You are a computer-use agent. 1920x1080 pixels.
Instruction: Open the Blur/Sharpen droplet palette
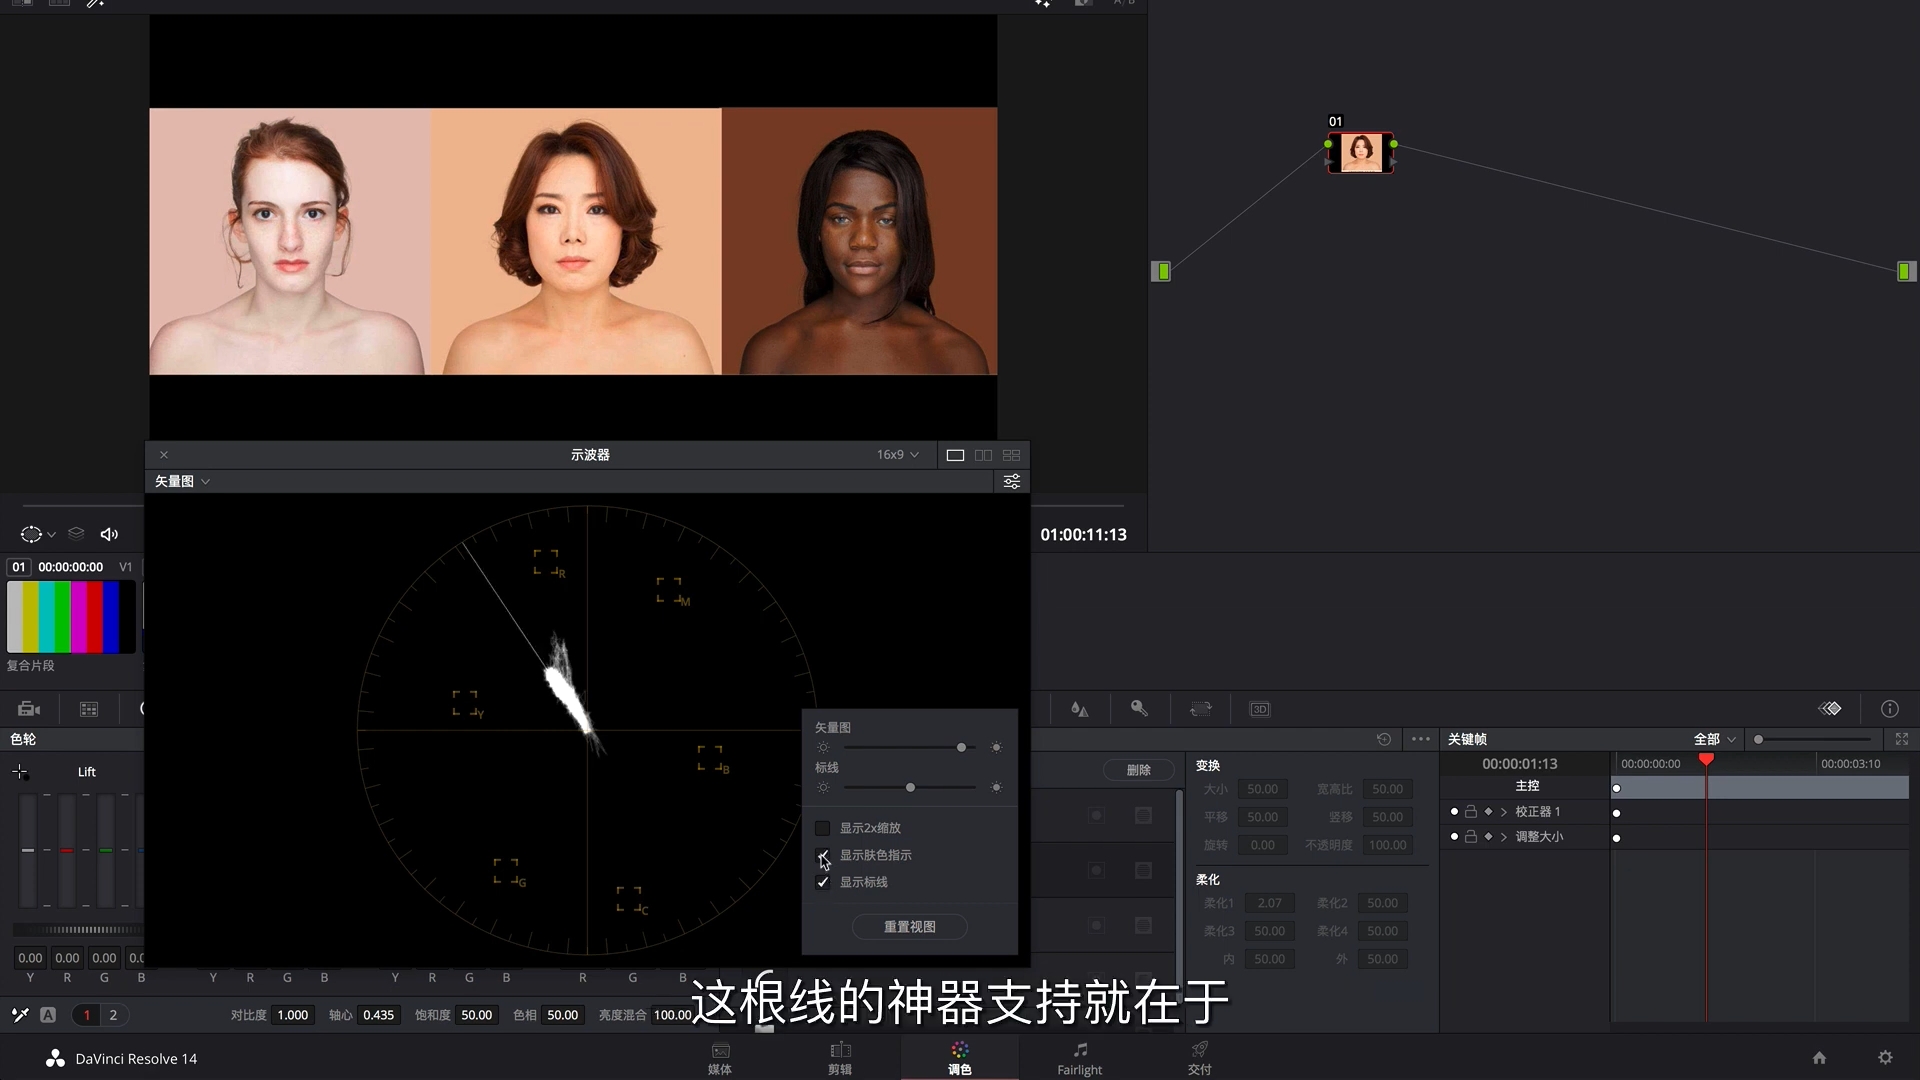point(1079,709)
